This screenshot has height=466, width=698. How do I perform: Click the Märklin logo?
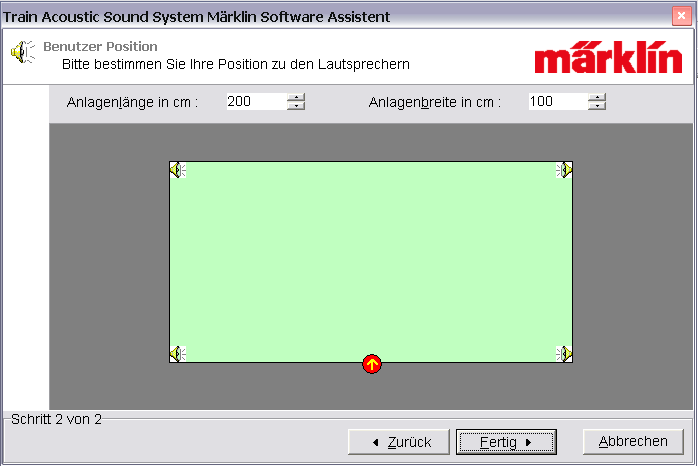coord(606,58)
